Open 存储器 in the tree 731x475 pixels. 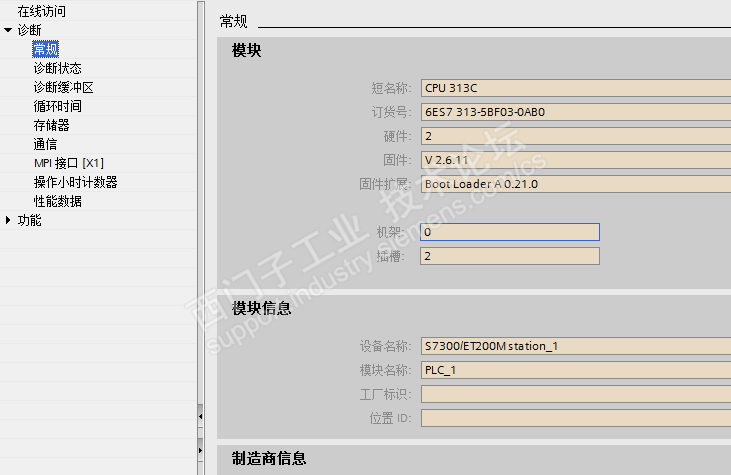tap(51, 125)
